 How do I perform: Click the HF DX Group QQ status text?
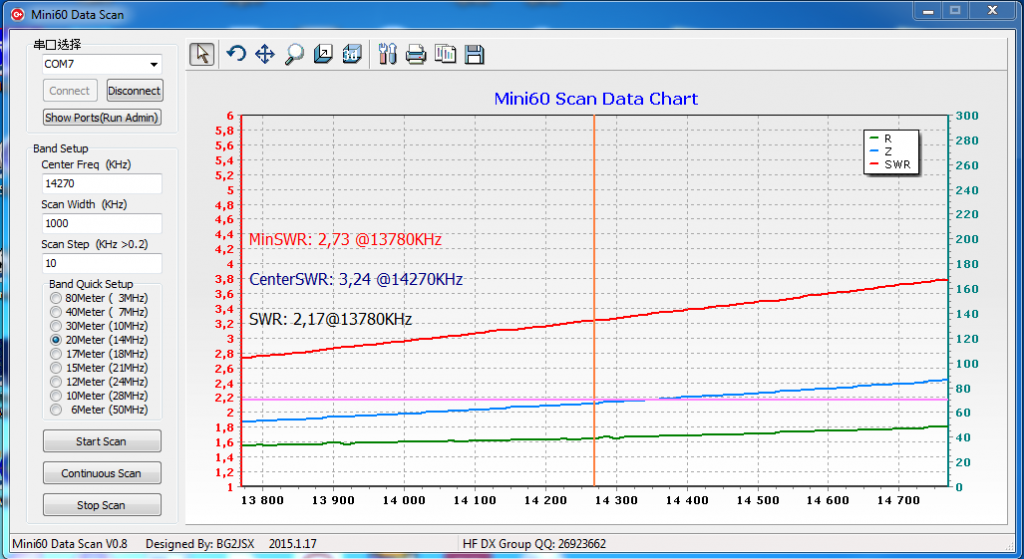pyautogui.click(x=534, y=544)
